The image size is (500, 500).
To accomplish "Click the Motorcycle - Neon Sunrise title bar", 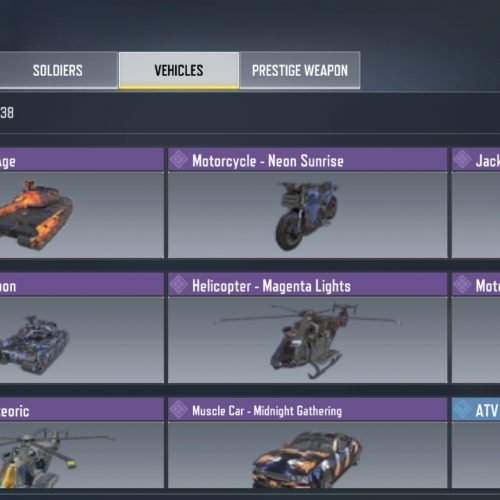I will [x=307, y=160].
